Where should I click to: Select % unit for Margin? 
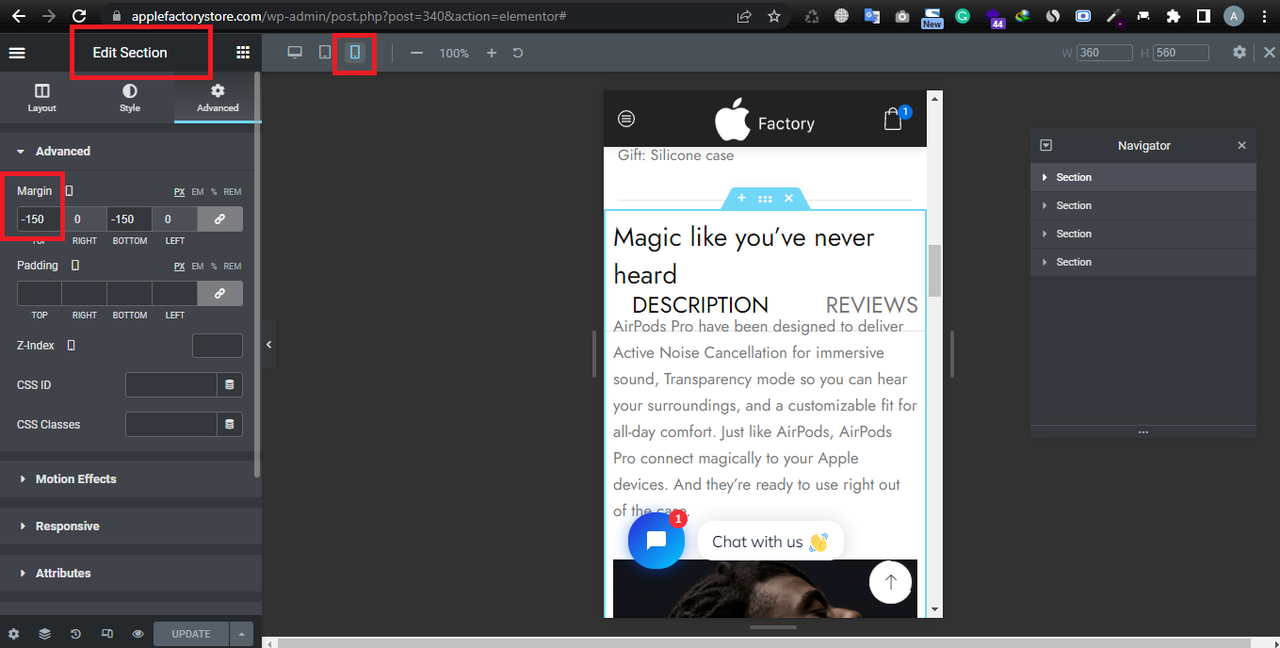[214, 191]
